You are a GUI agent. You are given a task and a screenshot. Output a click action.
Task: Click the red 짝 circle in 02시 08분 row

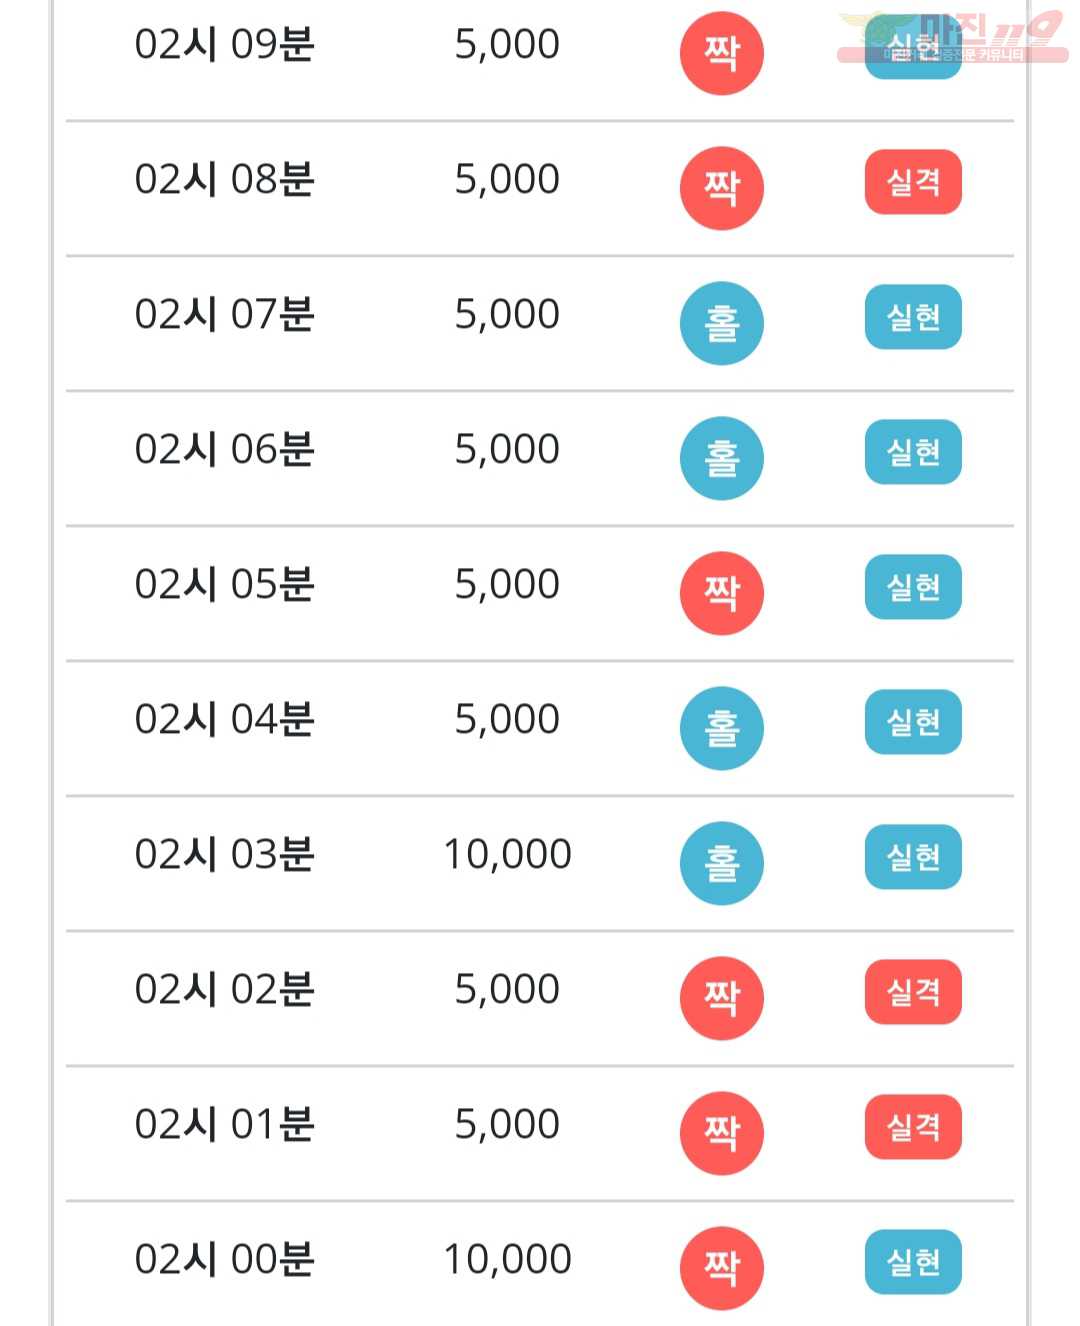721,188
